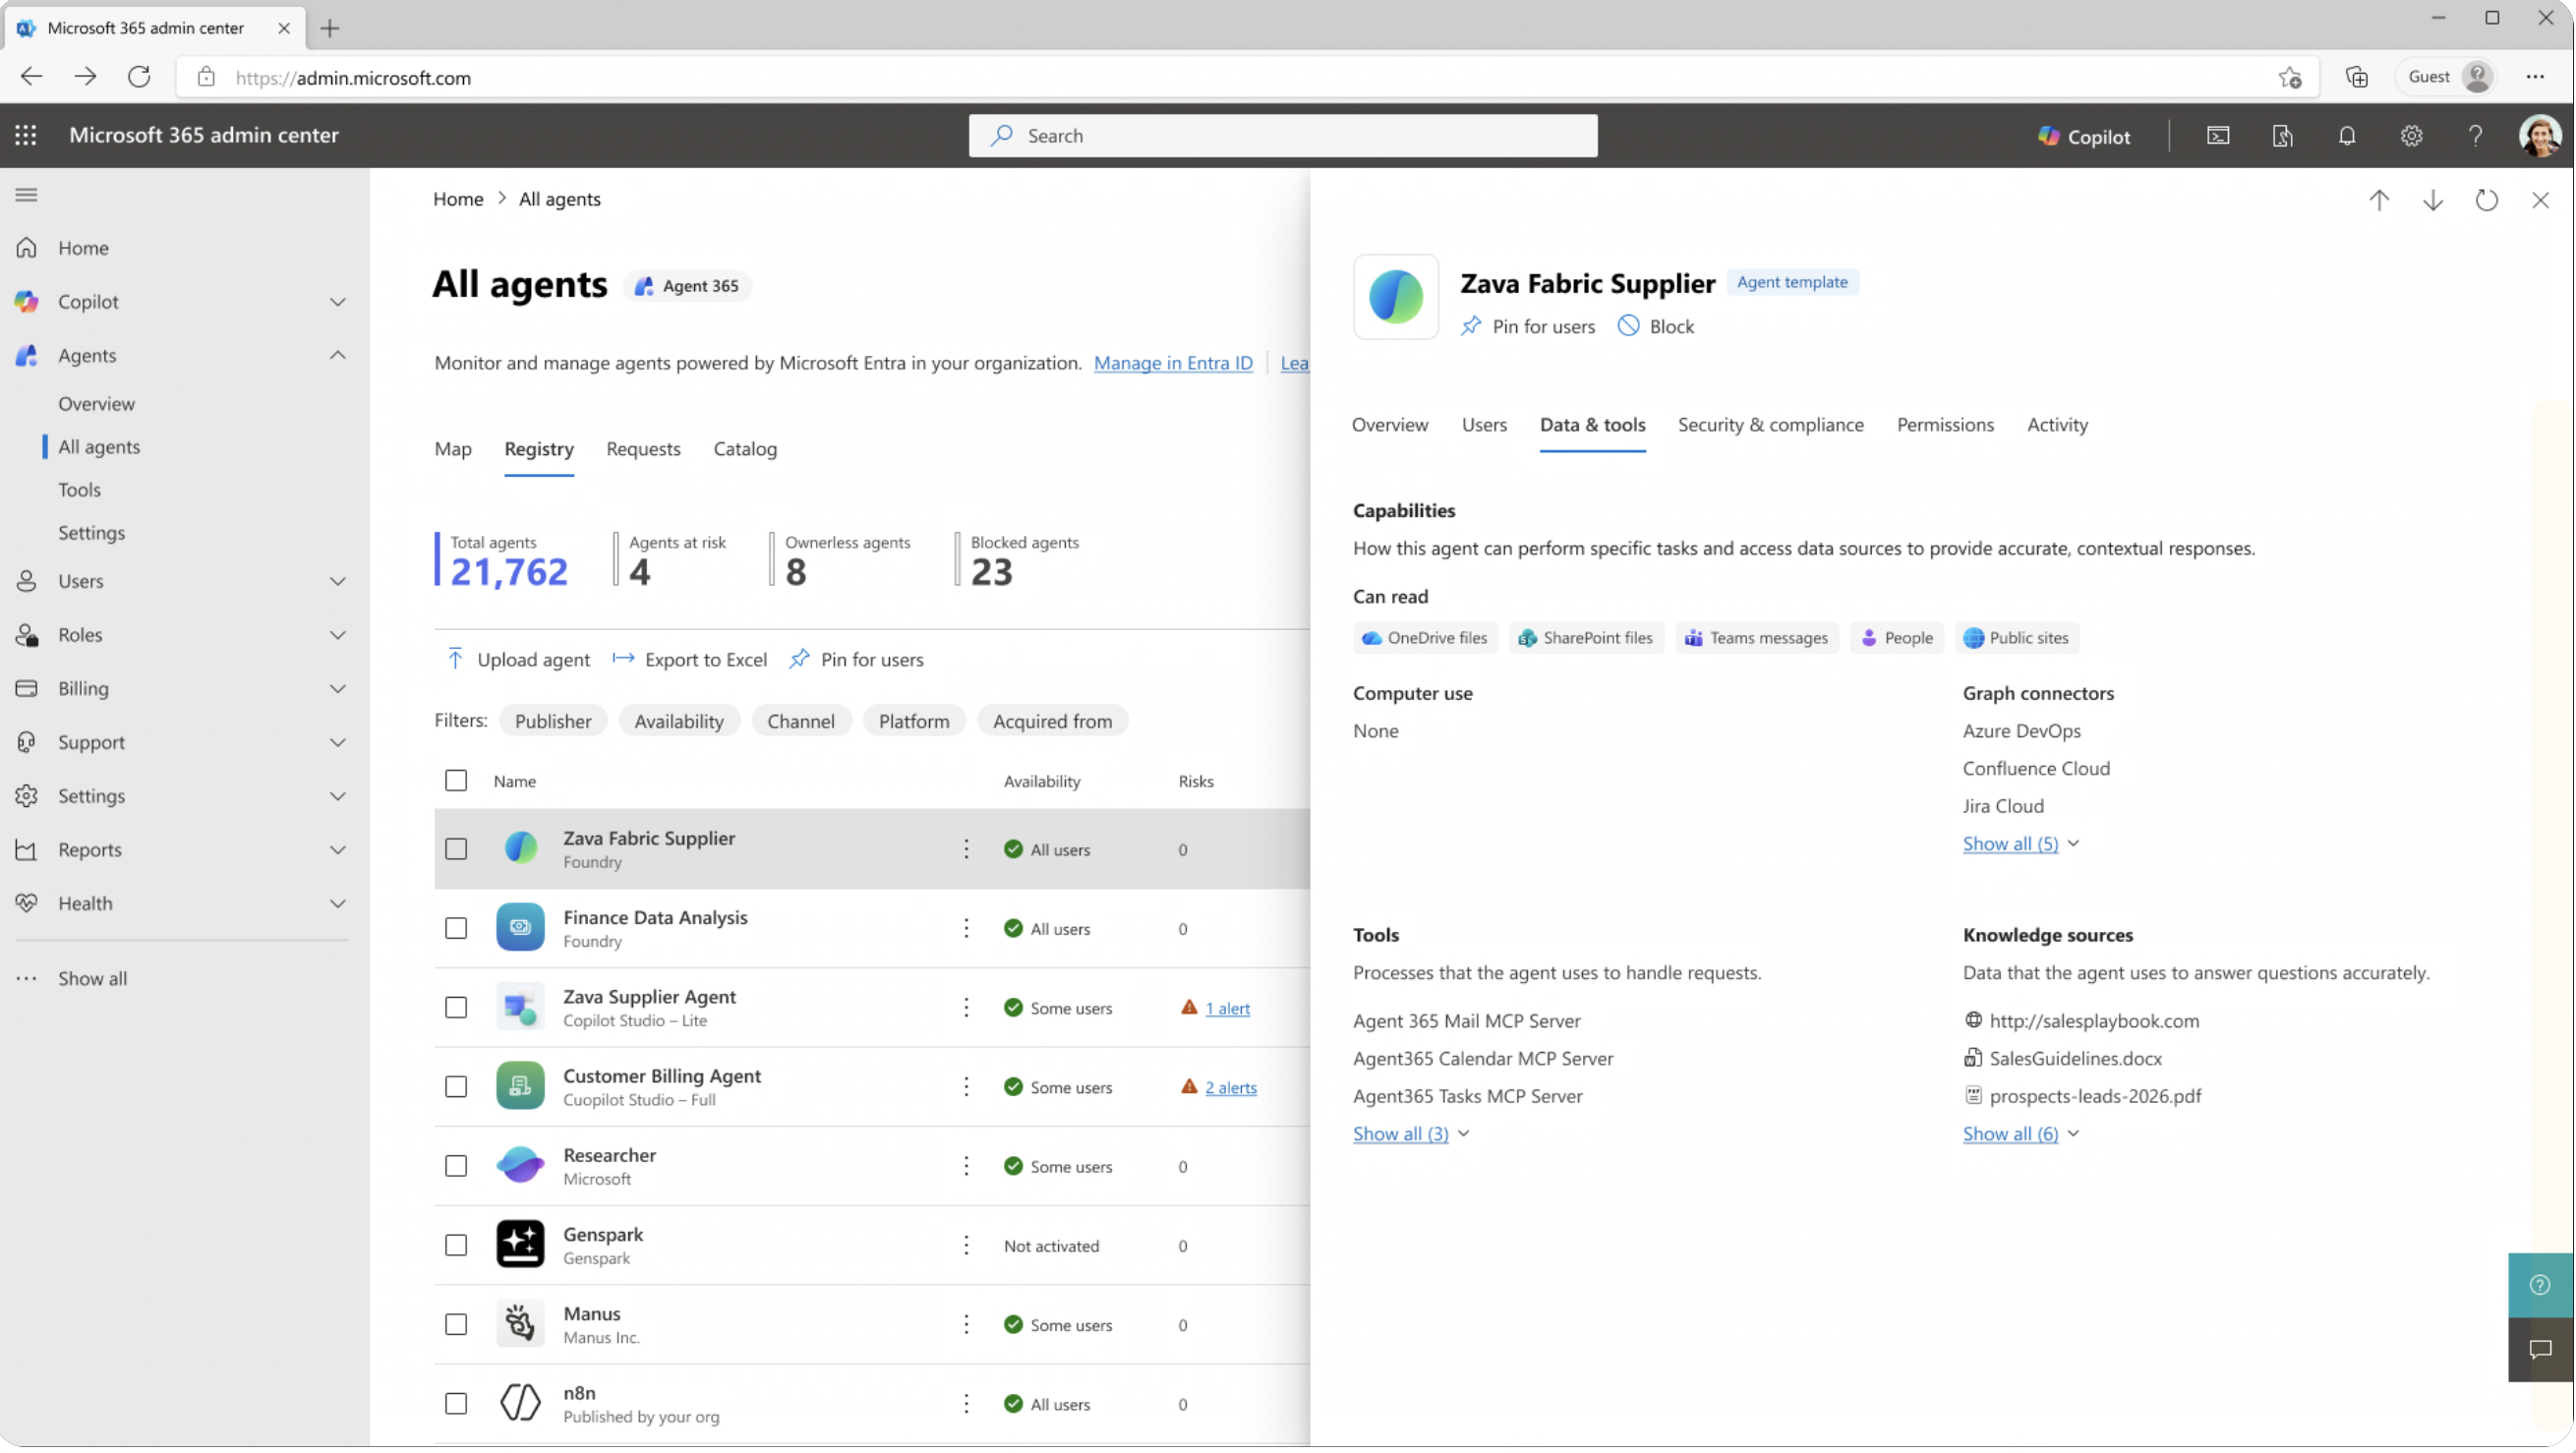Viewport: 2576px width, 1453px height.
Task: Expand the Roles navigation section
Action: coord(338,635)
